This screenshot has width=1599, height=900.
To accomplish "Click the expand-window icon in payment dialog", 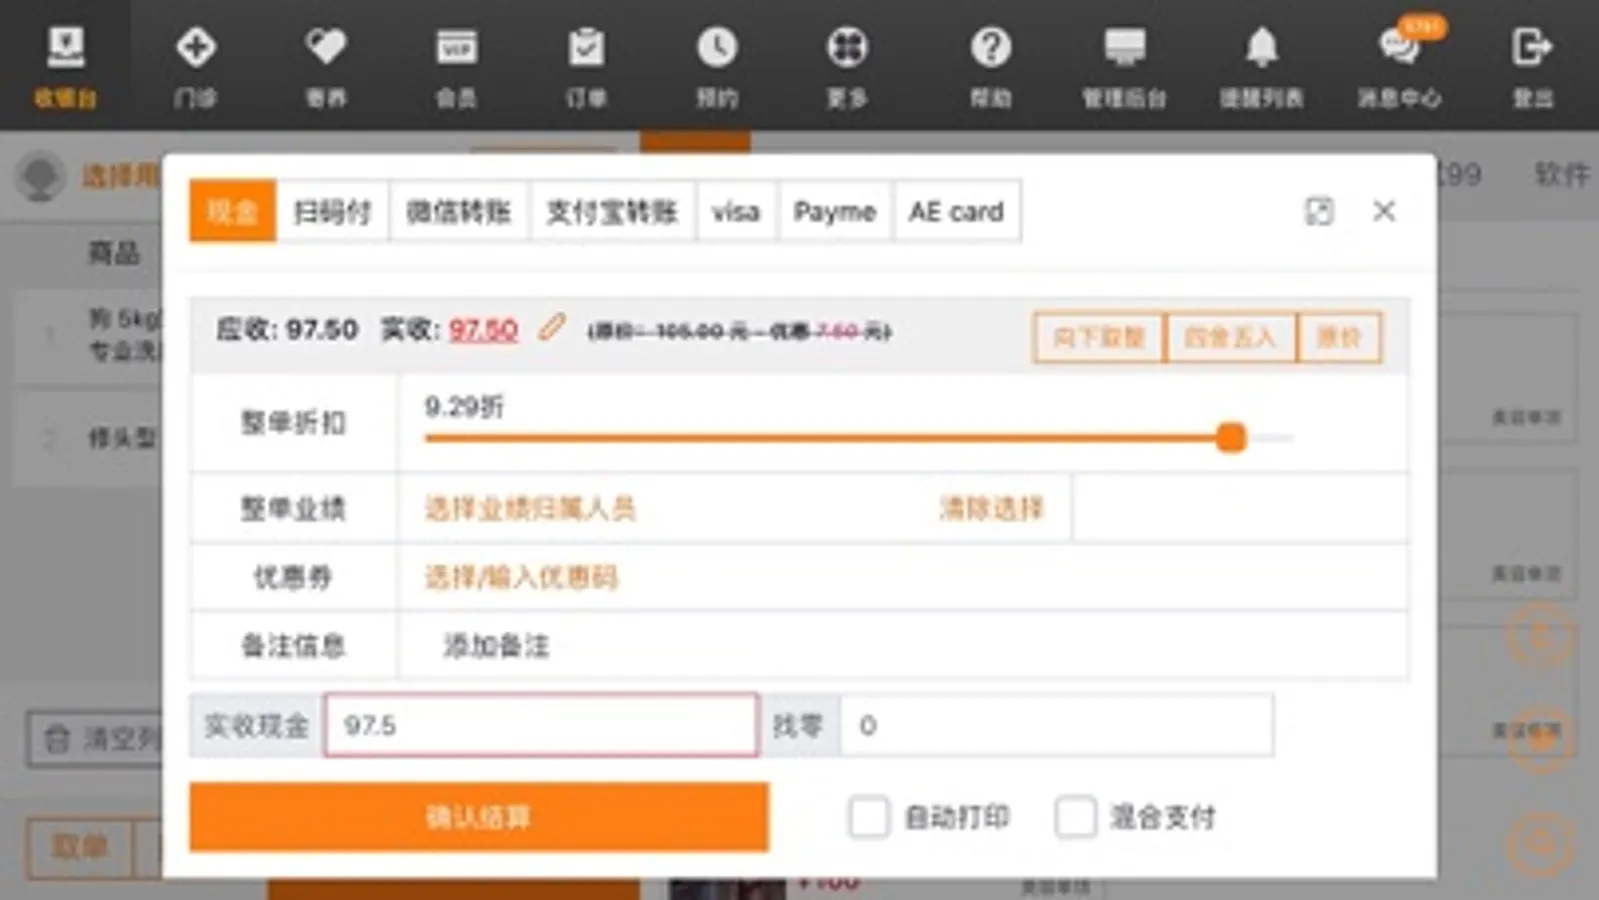I will pos(1319,211).
